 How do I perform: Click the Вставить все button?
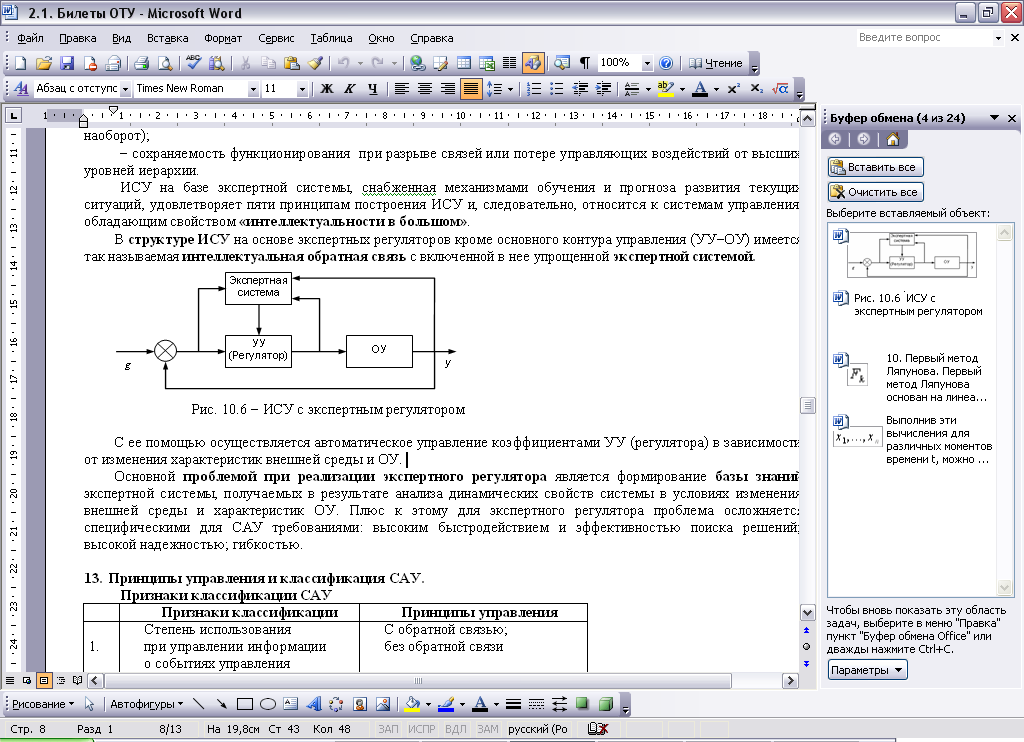875,167
